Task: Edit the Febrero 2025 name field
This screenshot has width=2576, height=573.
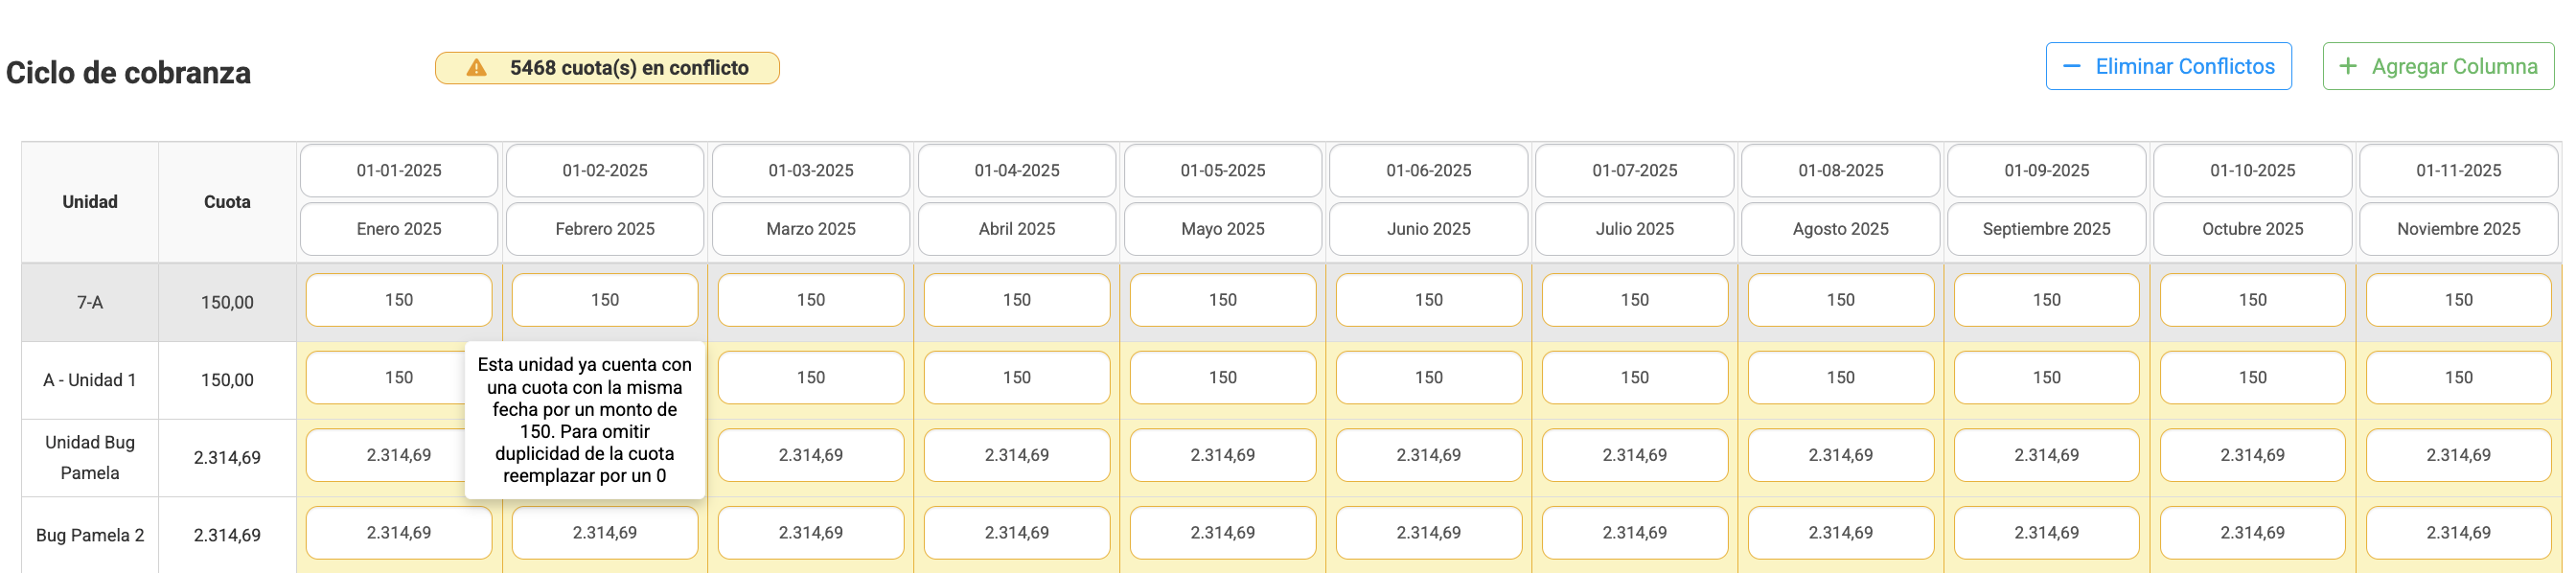Action: click(x=605, y=229)
